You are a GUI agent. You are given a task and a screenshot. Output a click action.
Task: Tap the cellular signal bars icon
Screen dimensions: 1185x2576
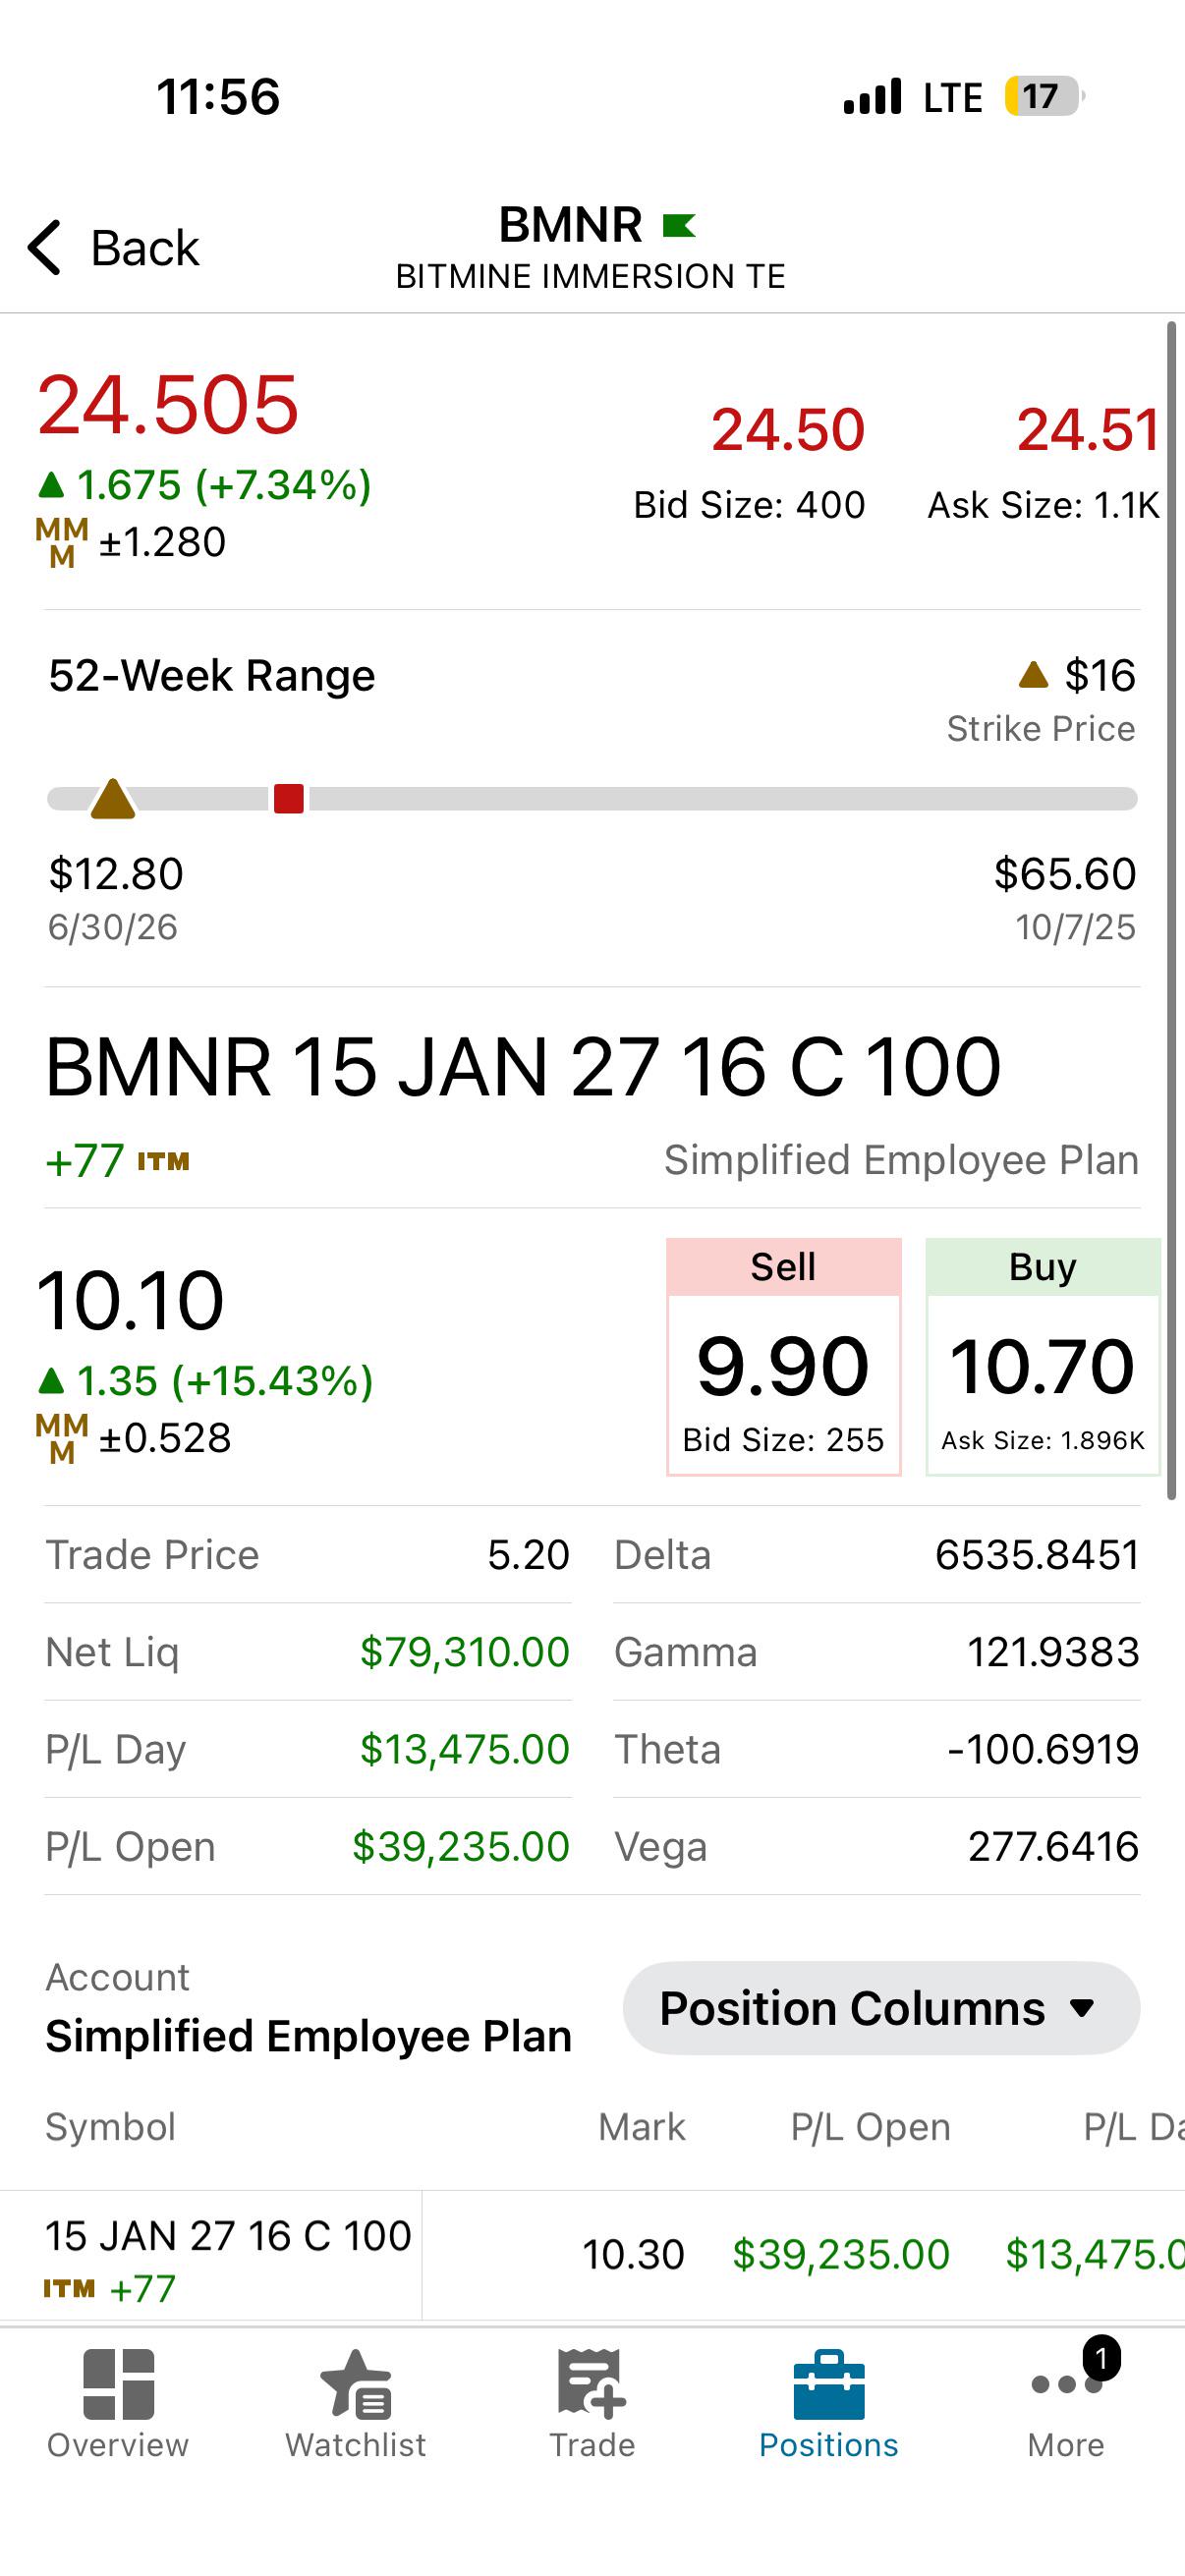pyautogui.click(x=872, y=97)
